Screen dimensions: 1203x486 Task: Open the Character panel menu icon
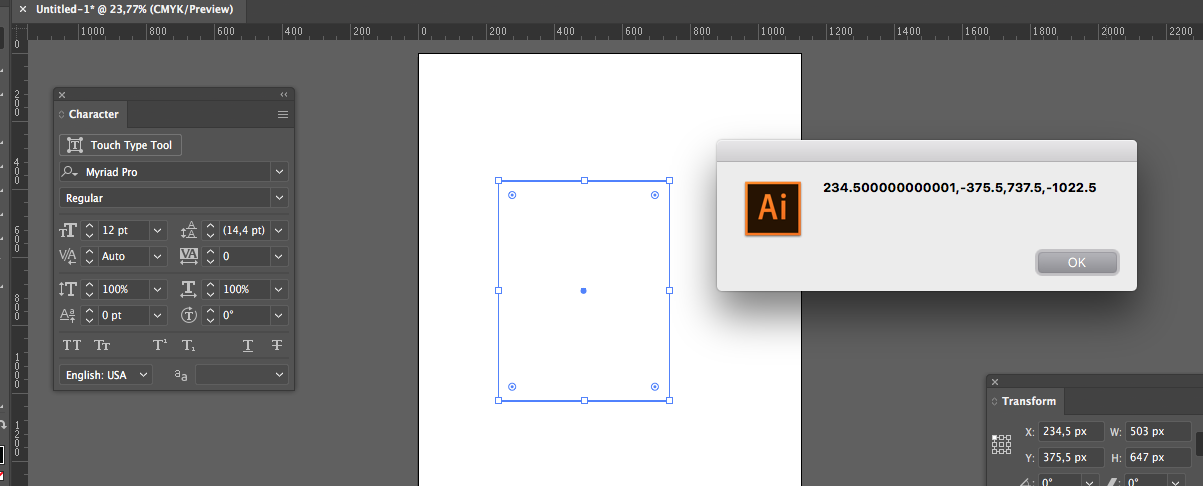coord(283,115)
